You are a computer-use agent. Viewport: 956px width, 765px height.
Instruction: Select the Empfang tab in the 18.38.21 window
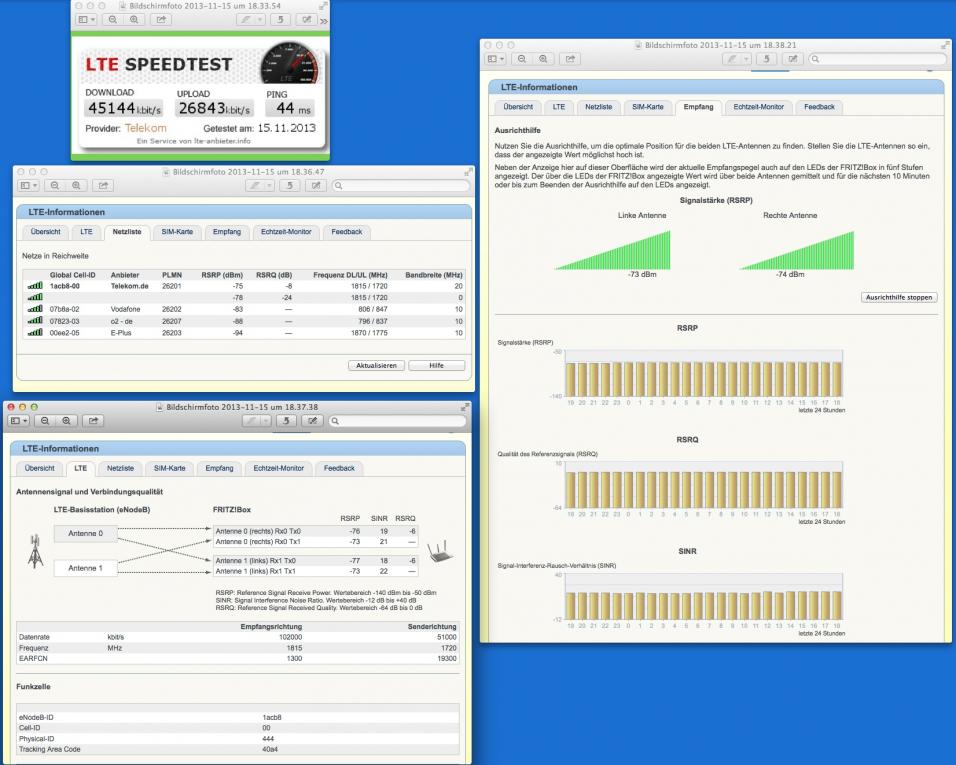(x=698, y=107)
